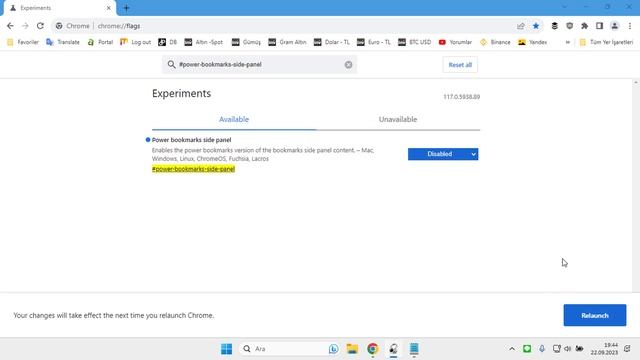Open the Yandex bookmark
The height and width of the screenshot is (360, 640).
pos(533,42)
